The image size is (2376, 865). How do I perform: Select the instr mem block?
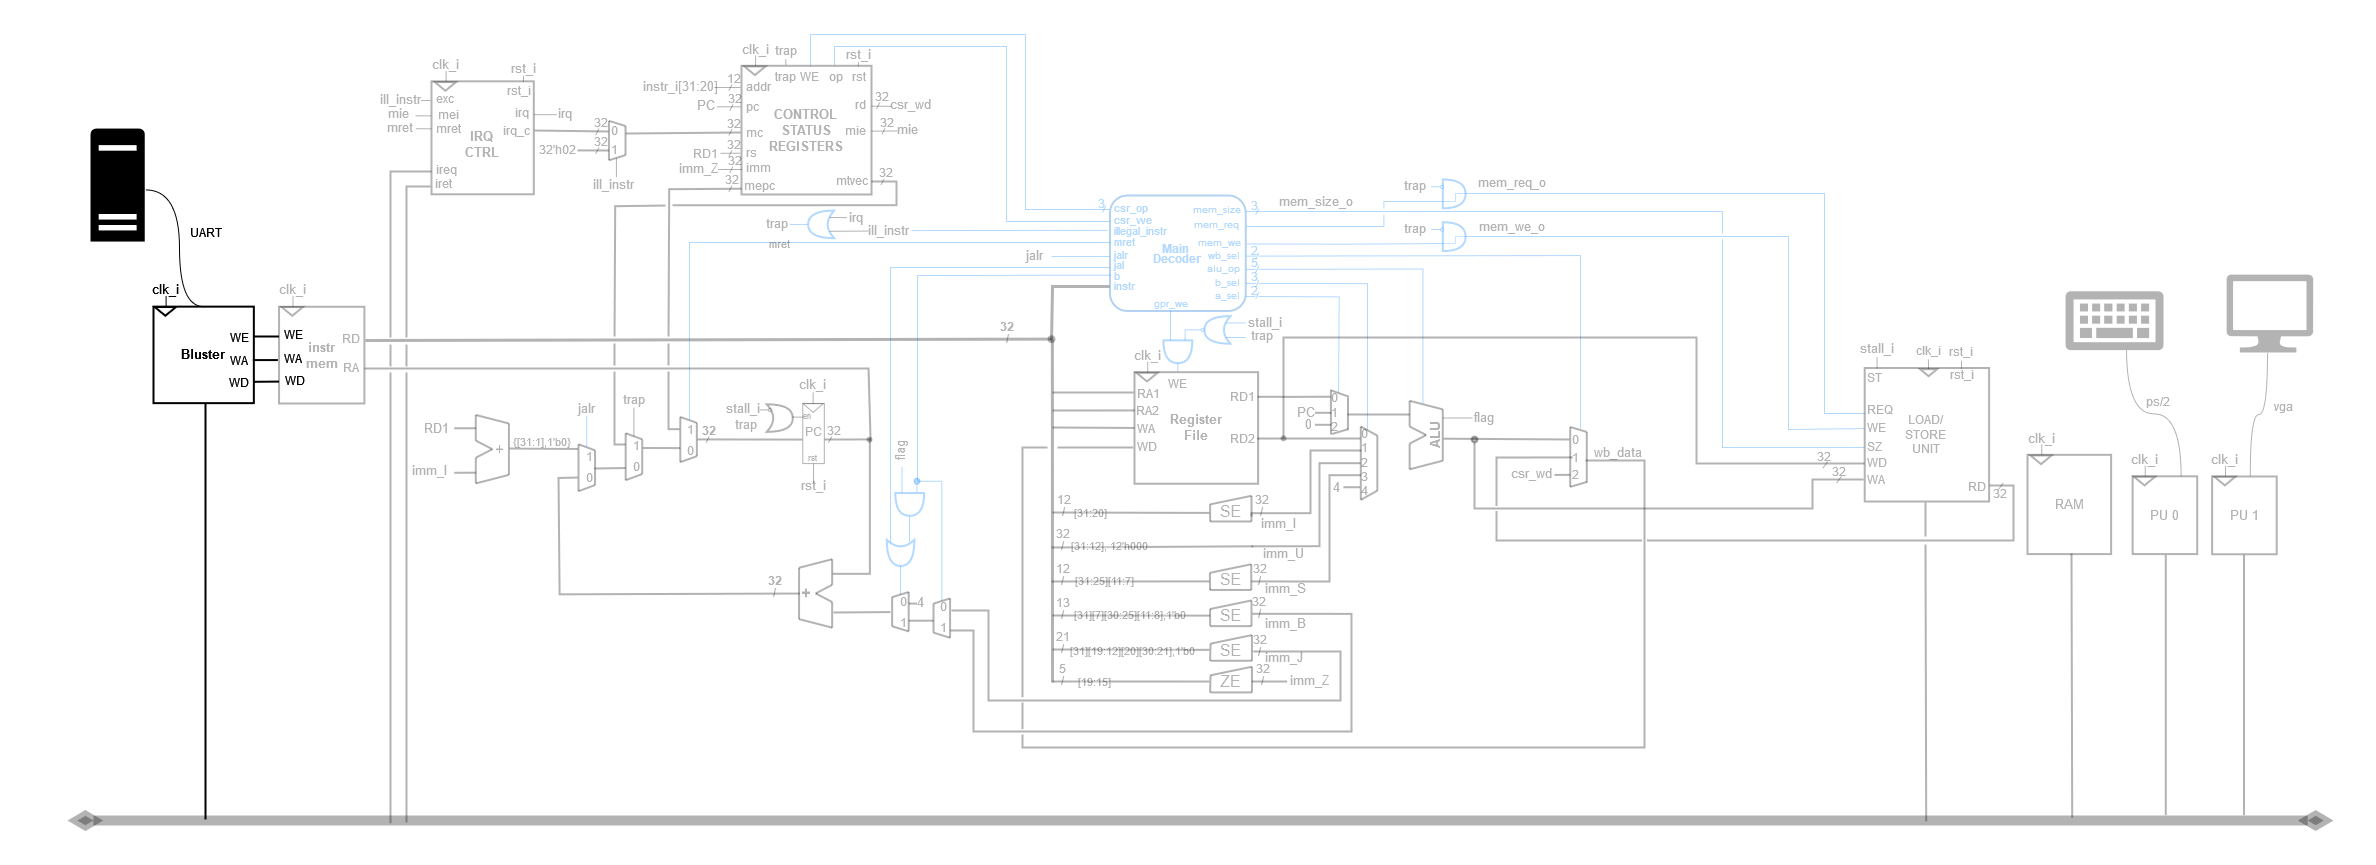pos(321,355)
